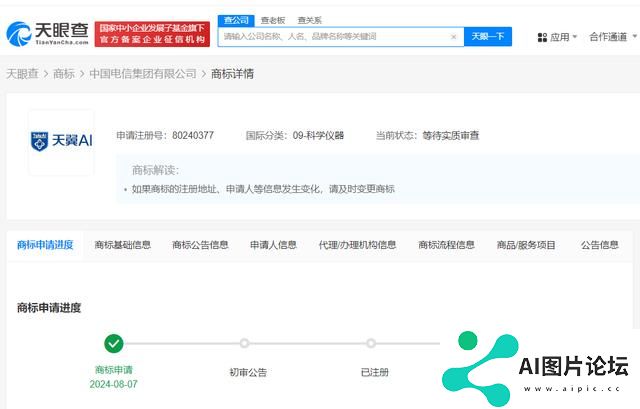Open the red 国家中小企业发展子基金 banner
Image resolution: width=640 pixels, height=409 pixels.
tap(152, 34)
